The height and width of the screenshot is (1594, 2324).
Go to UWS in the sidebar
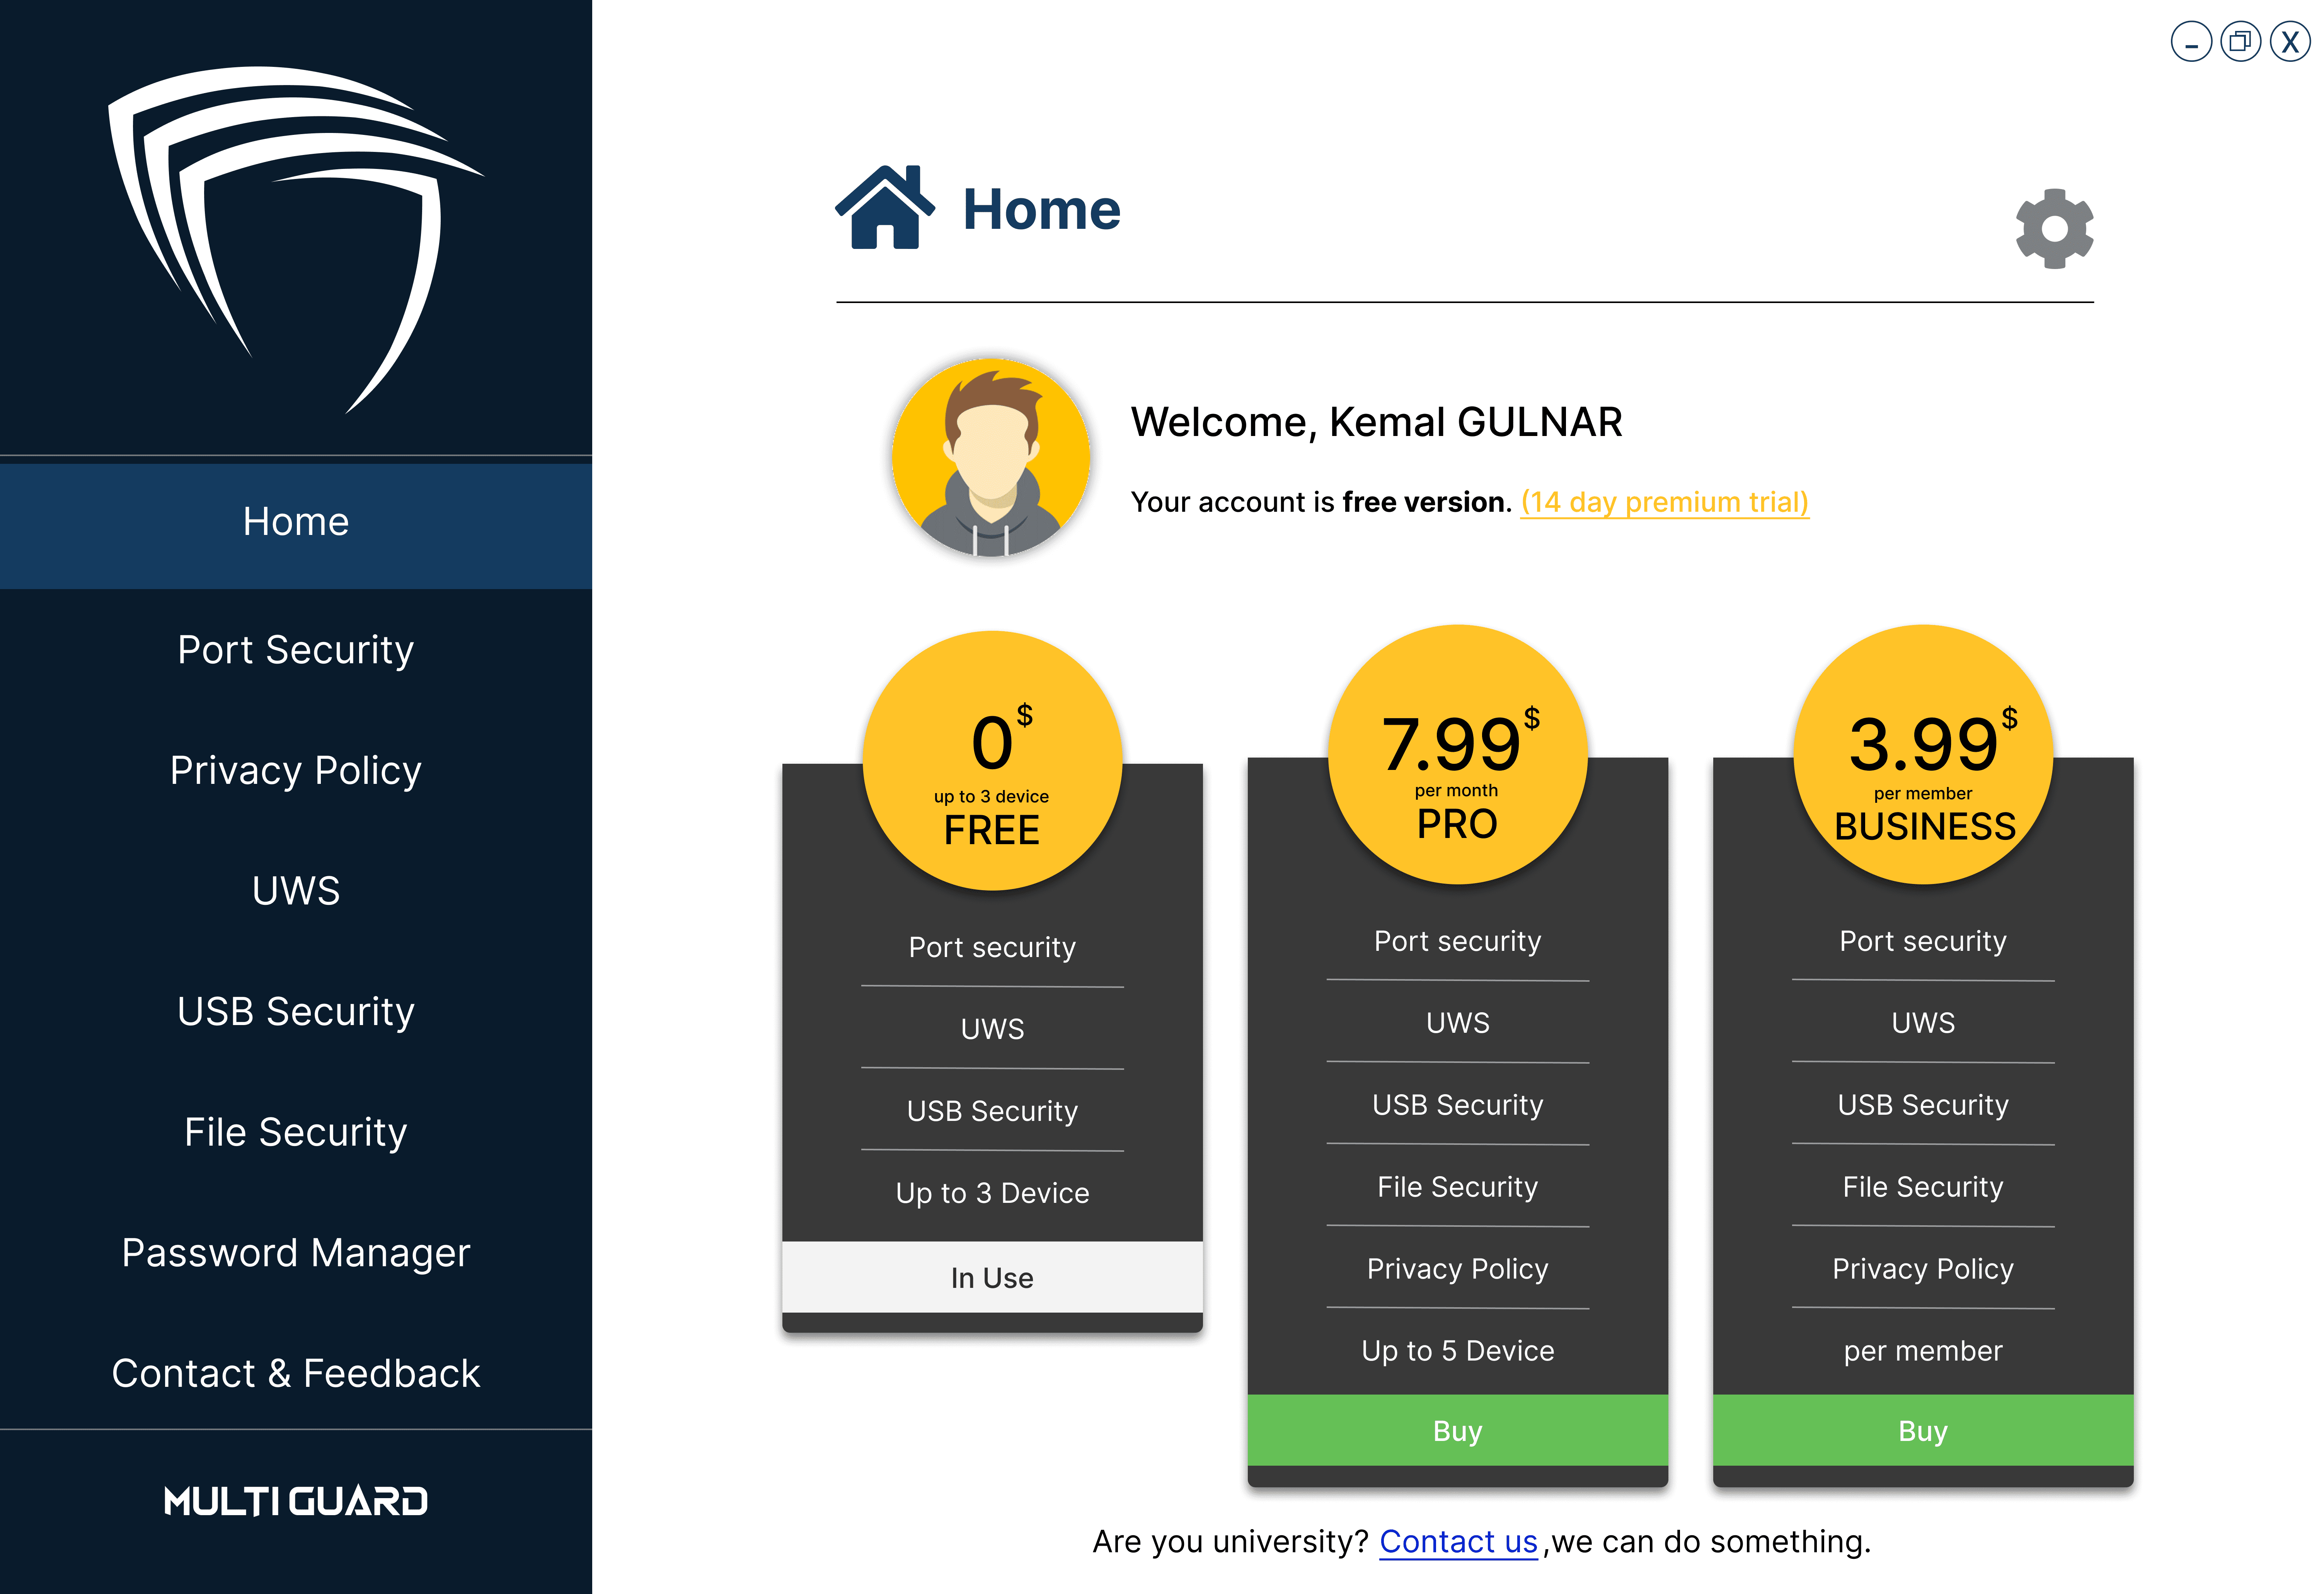point(296,891)
